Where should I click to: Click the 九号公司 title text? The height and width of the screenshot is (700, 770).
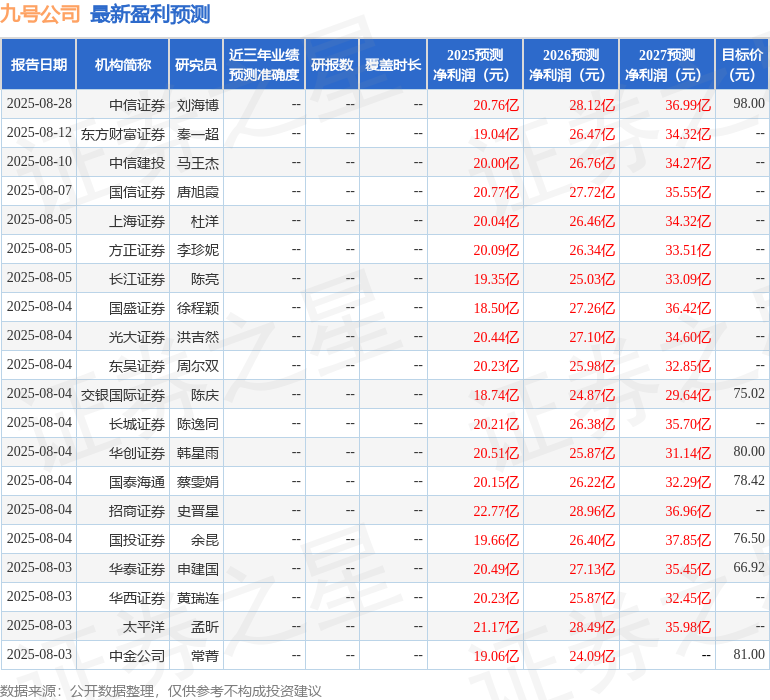[40, 14]
